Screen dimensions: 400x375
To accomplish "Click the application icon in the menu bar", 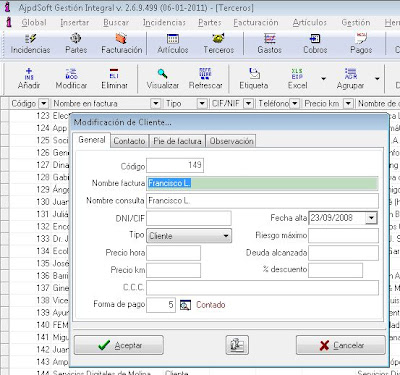I will pos(9,22).
